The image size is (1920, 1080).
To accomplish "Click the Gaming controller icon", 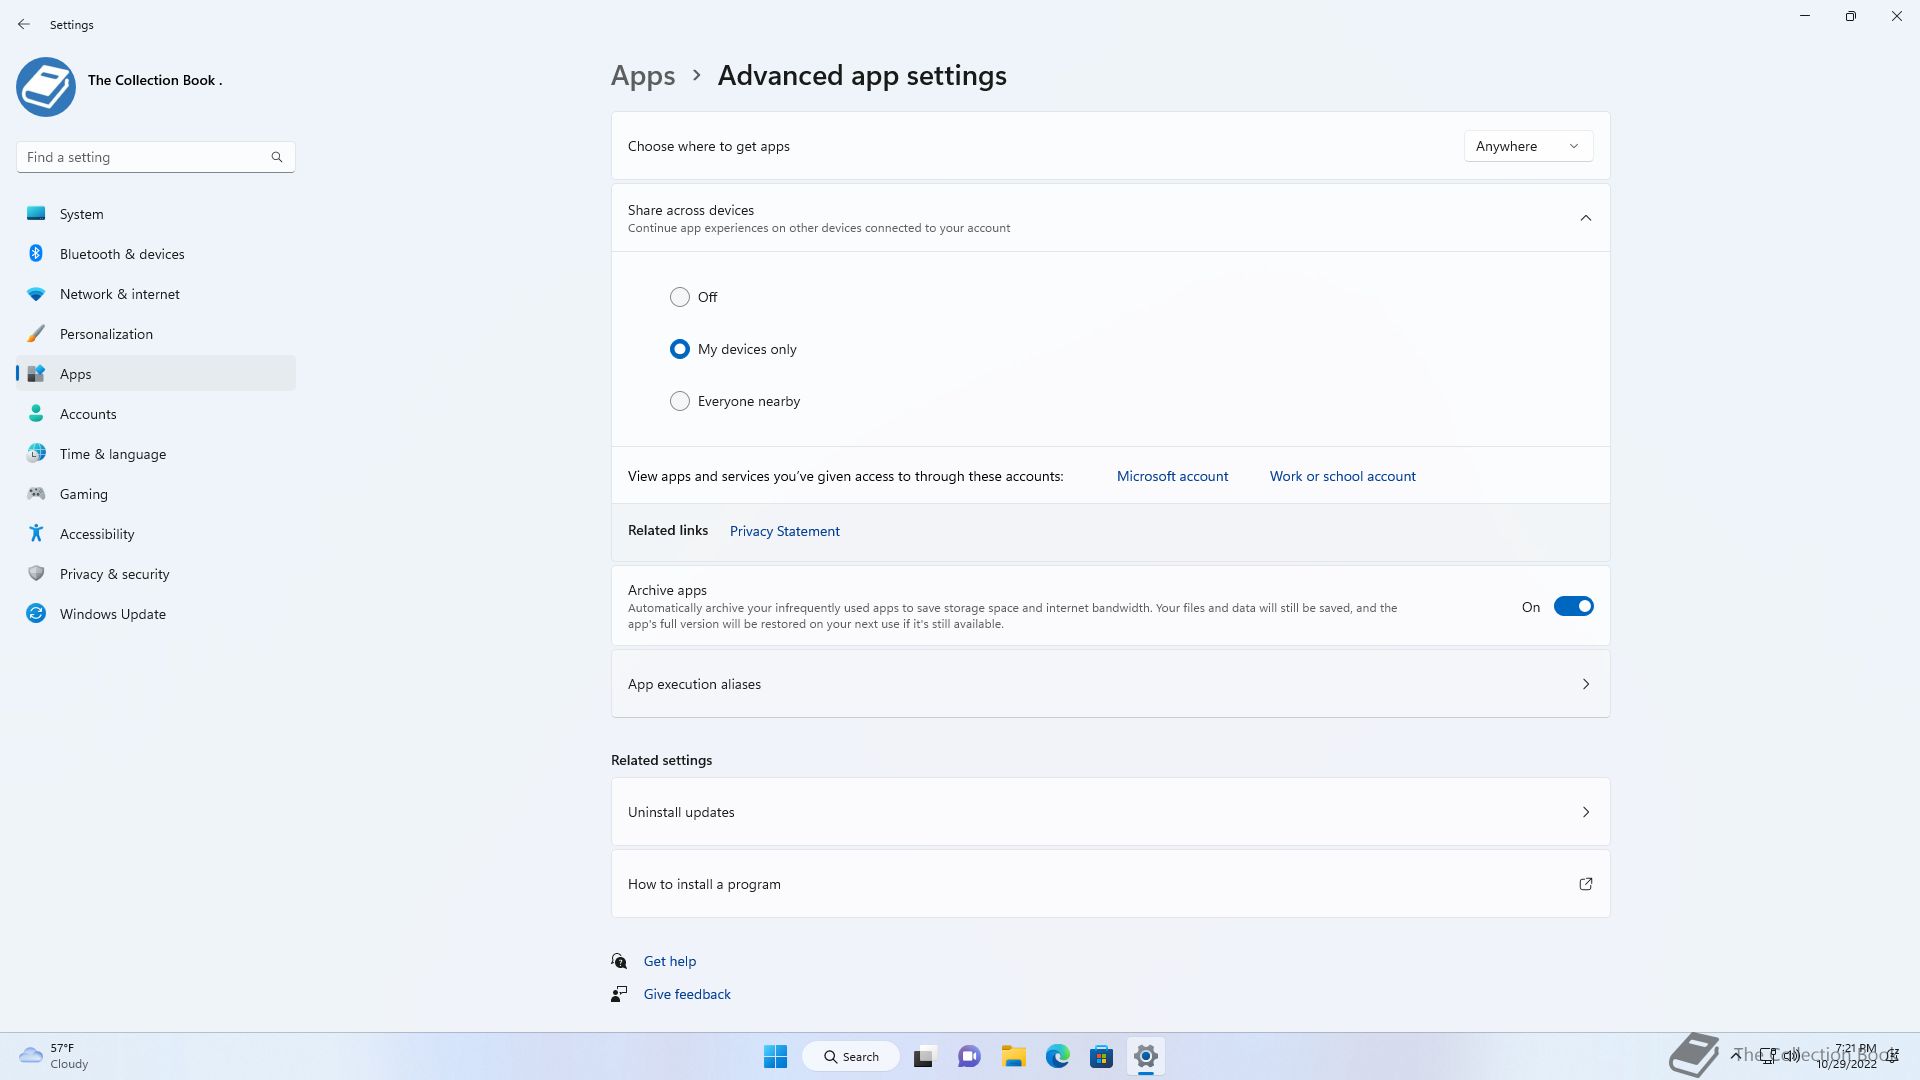I will 36,493.
